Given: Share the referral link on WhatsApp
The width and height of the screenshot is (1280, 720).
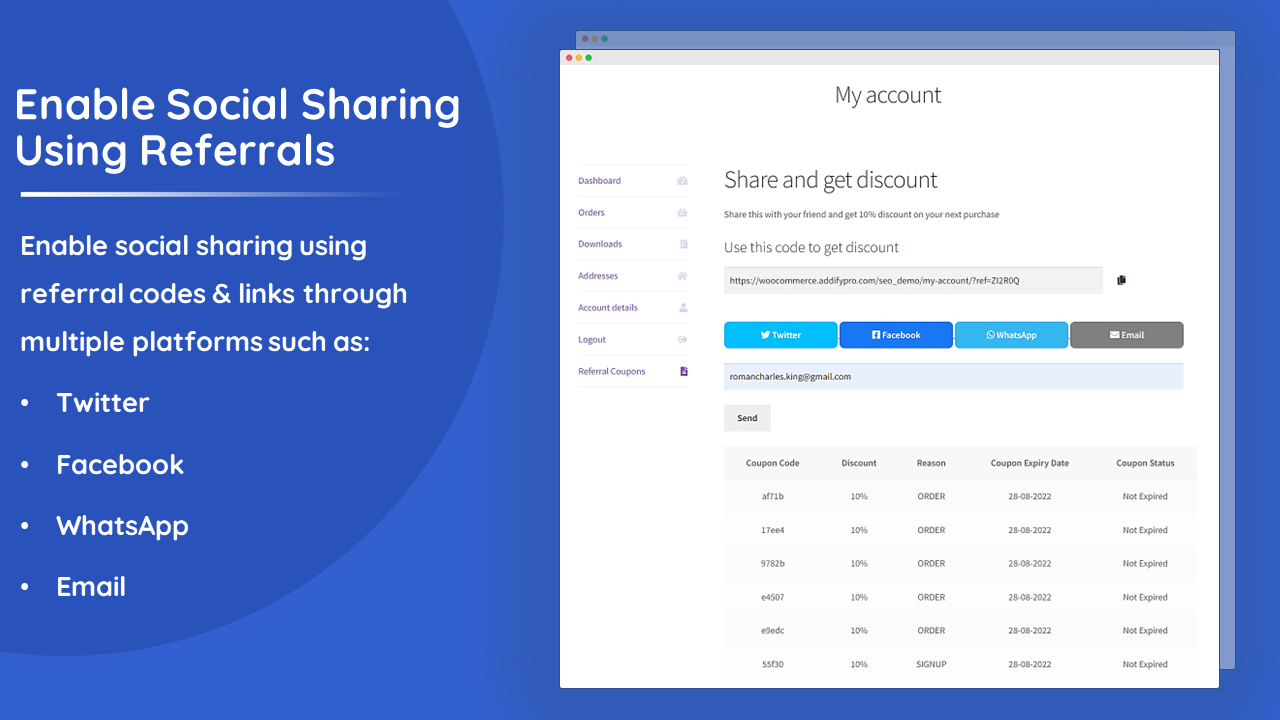Looking at the screenshot, I should coord(1011,335).
